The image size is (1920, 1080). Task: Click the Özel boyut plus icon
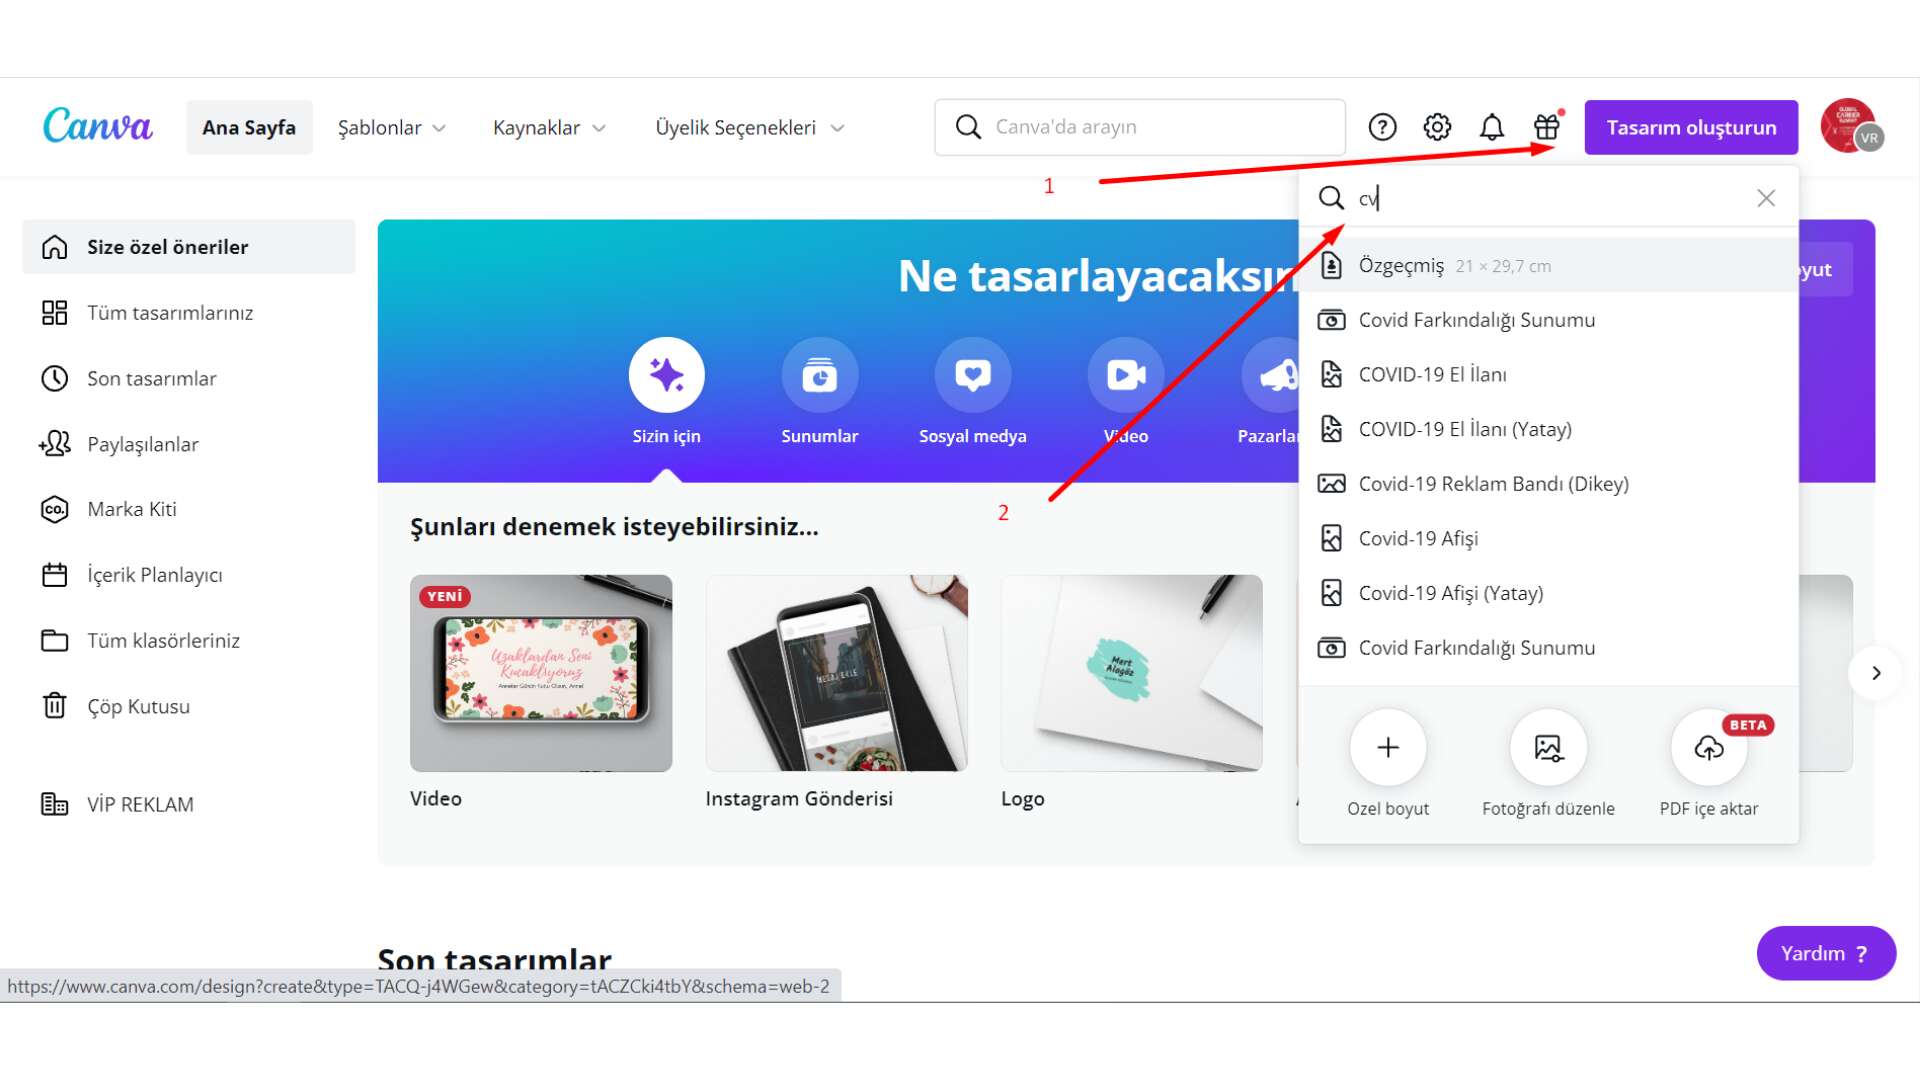(1388, 747)
